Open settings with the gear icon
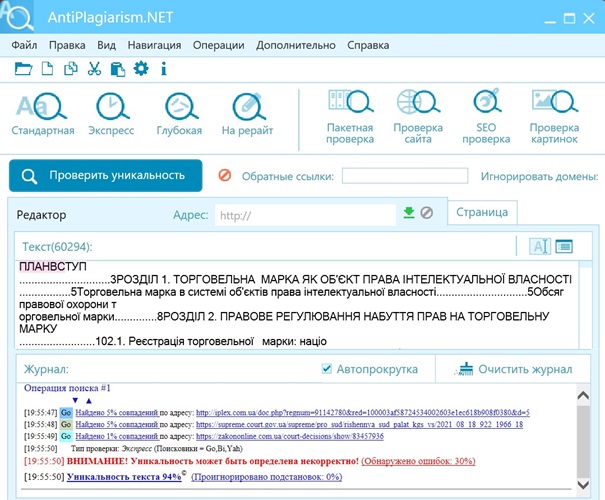The height and width of the screenshot is (500, 605). click(x=141, y=69)
